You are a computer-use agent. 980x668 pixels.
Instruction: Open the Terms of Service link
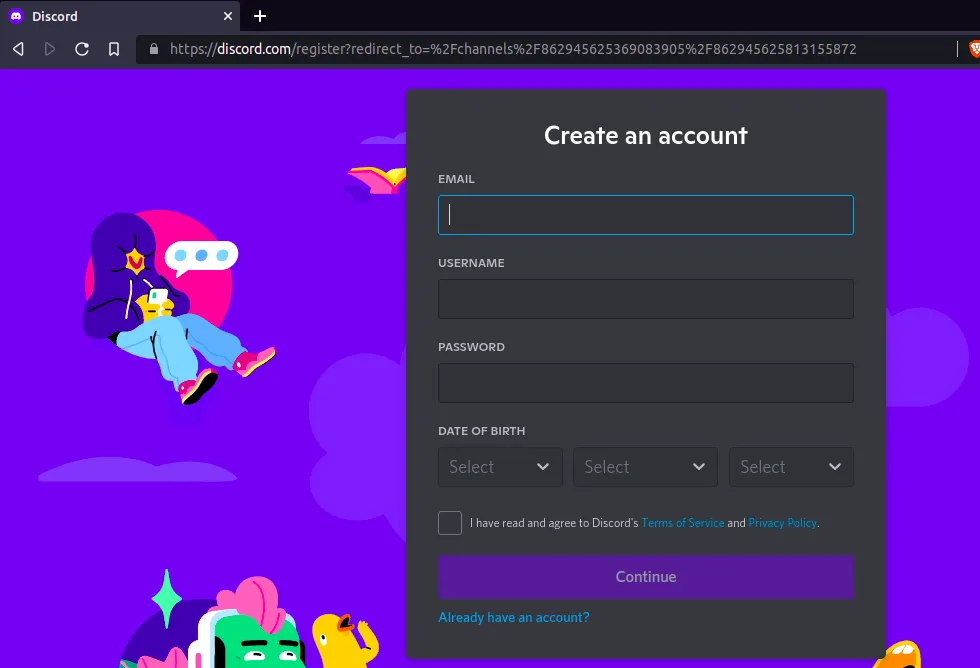click(x=682, y=523)
